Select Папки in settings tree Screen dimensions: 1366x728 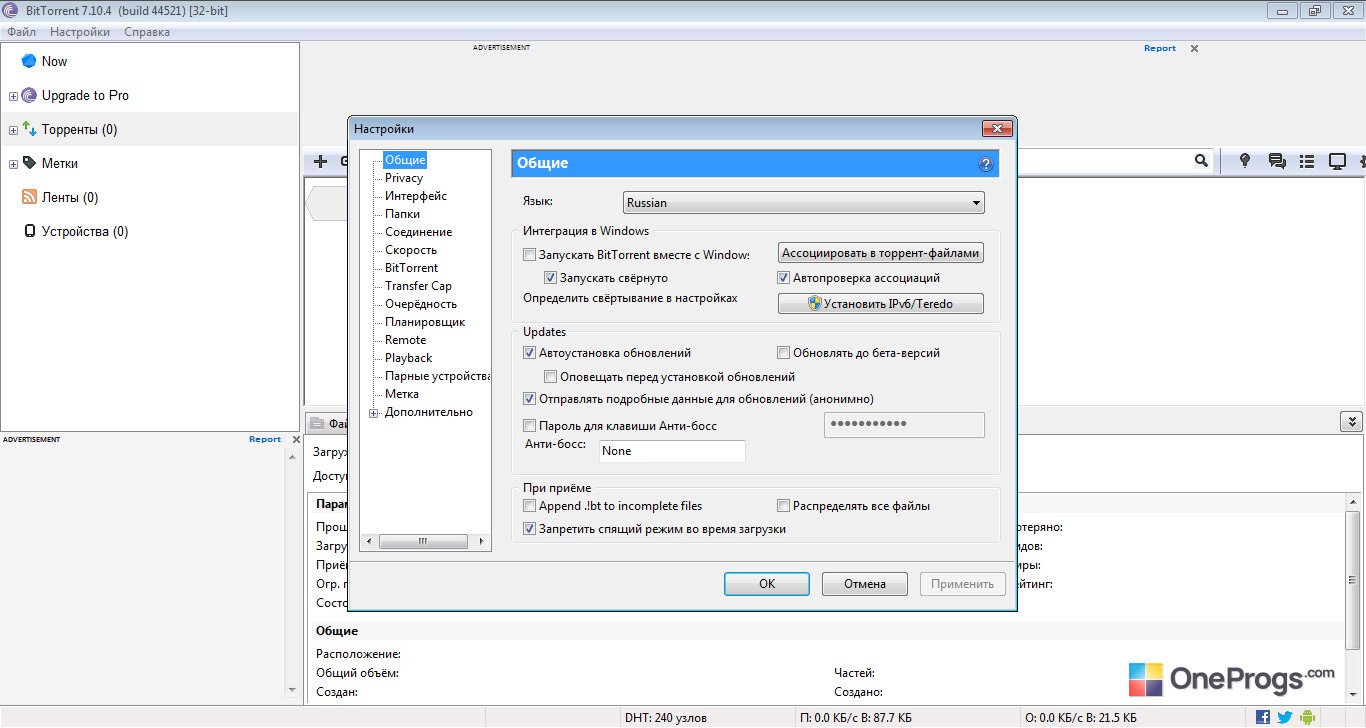[402, 214]
